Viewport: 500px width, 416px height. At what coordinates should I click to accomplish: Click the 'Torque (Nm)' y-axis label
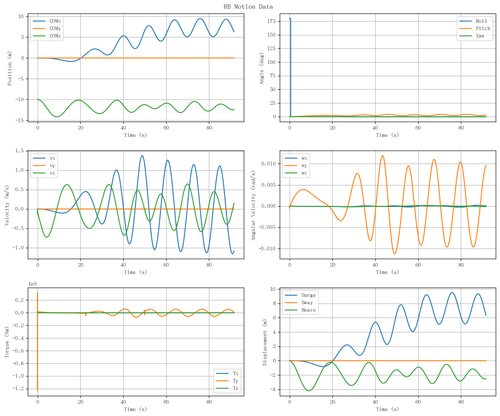pyautogui.click(x=7, y=342)
